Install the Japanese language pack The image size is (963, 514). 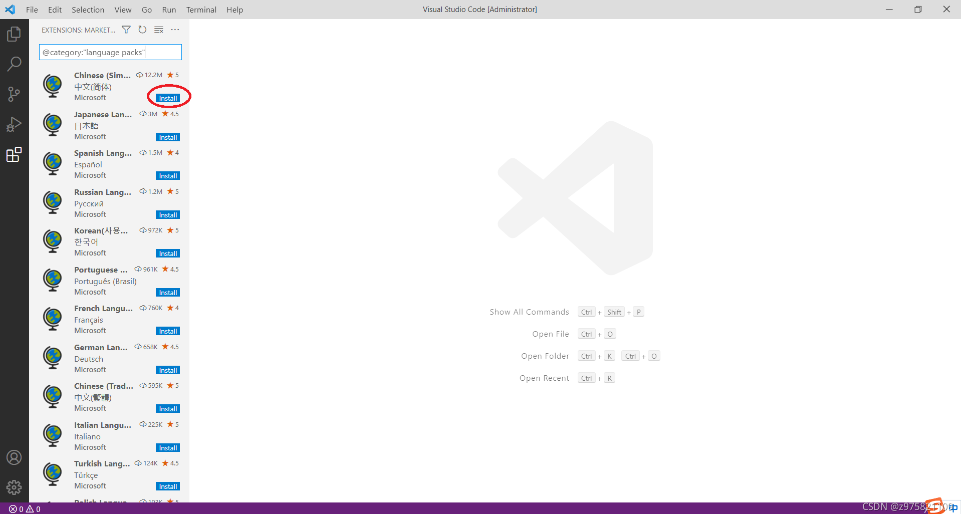point(168,137)
